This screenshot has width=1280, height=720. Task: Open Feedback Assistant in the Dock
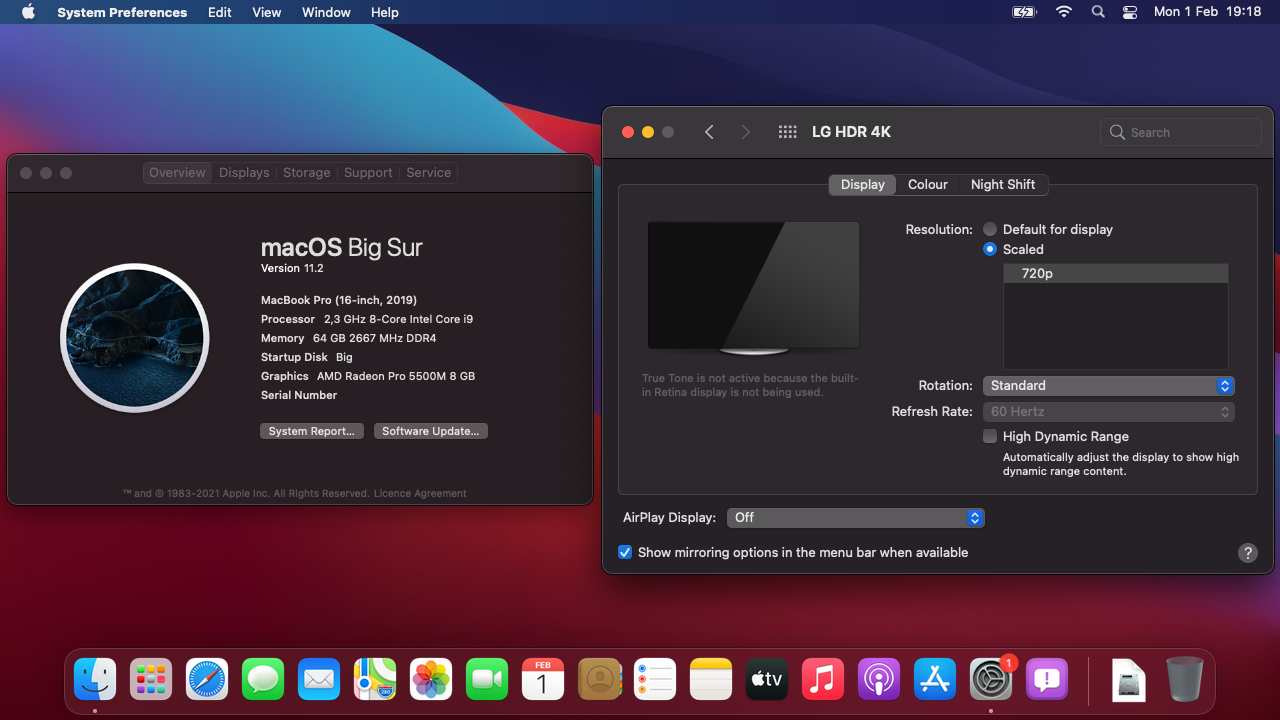1047,680
